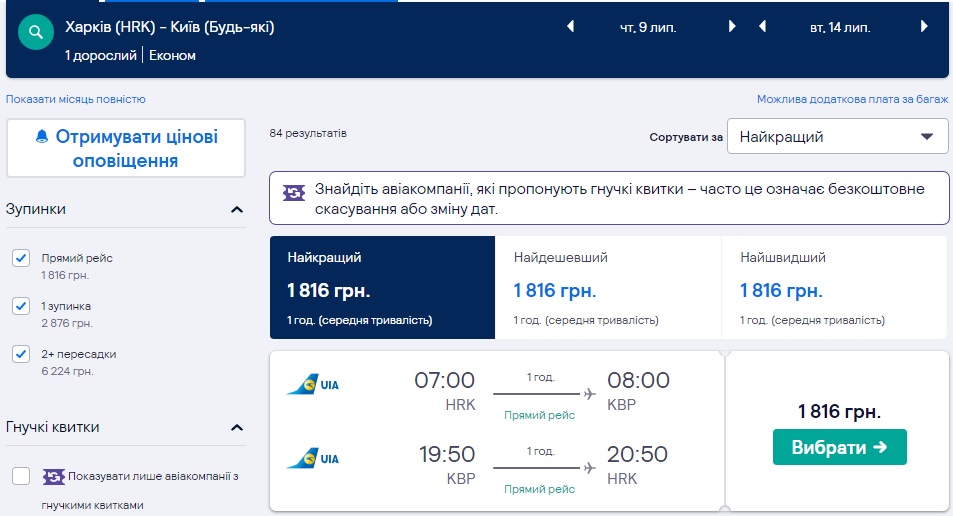Go to previous return date arrow
The height and width of the screenshot is (516, 953).
[763, 27]
